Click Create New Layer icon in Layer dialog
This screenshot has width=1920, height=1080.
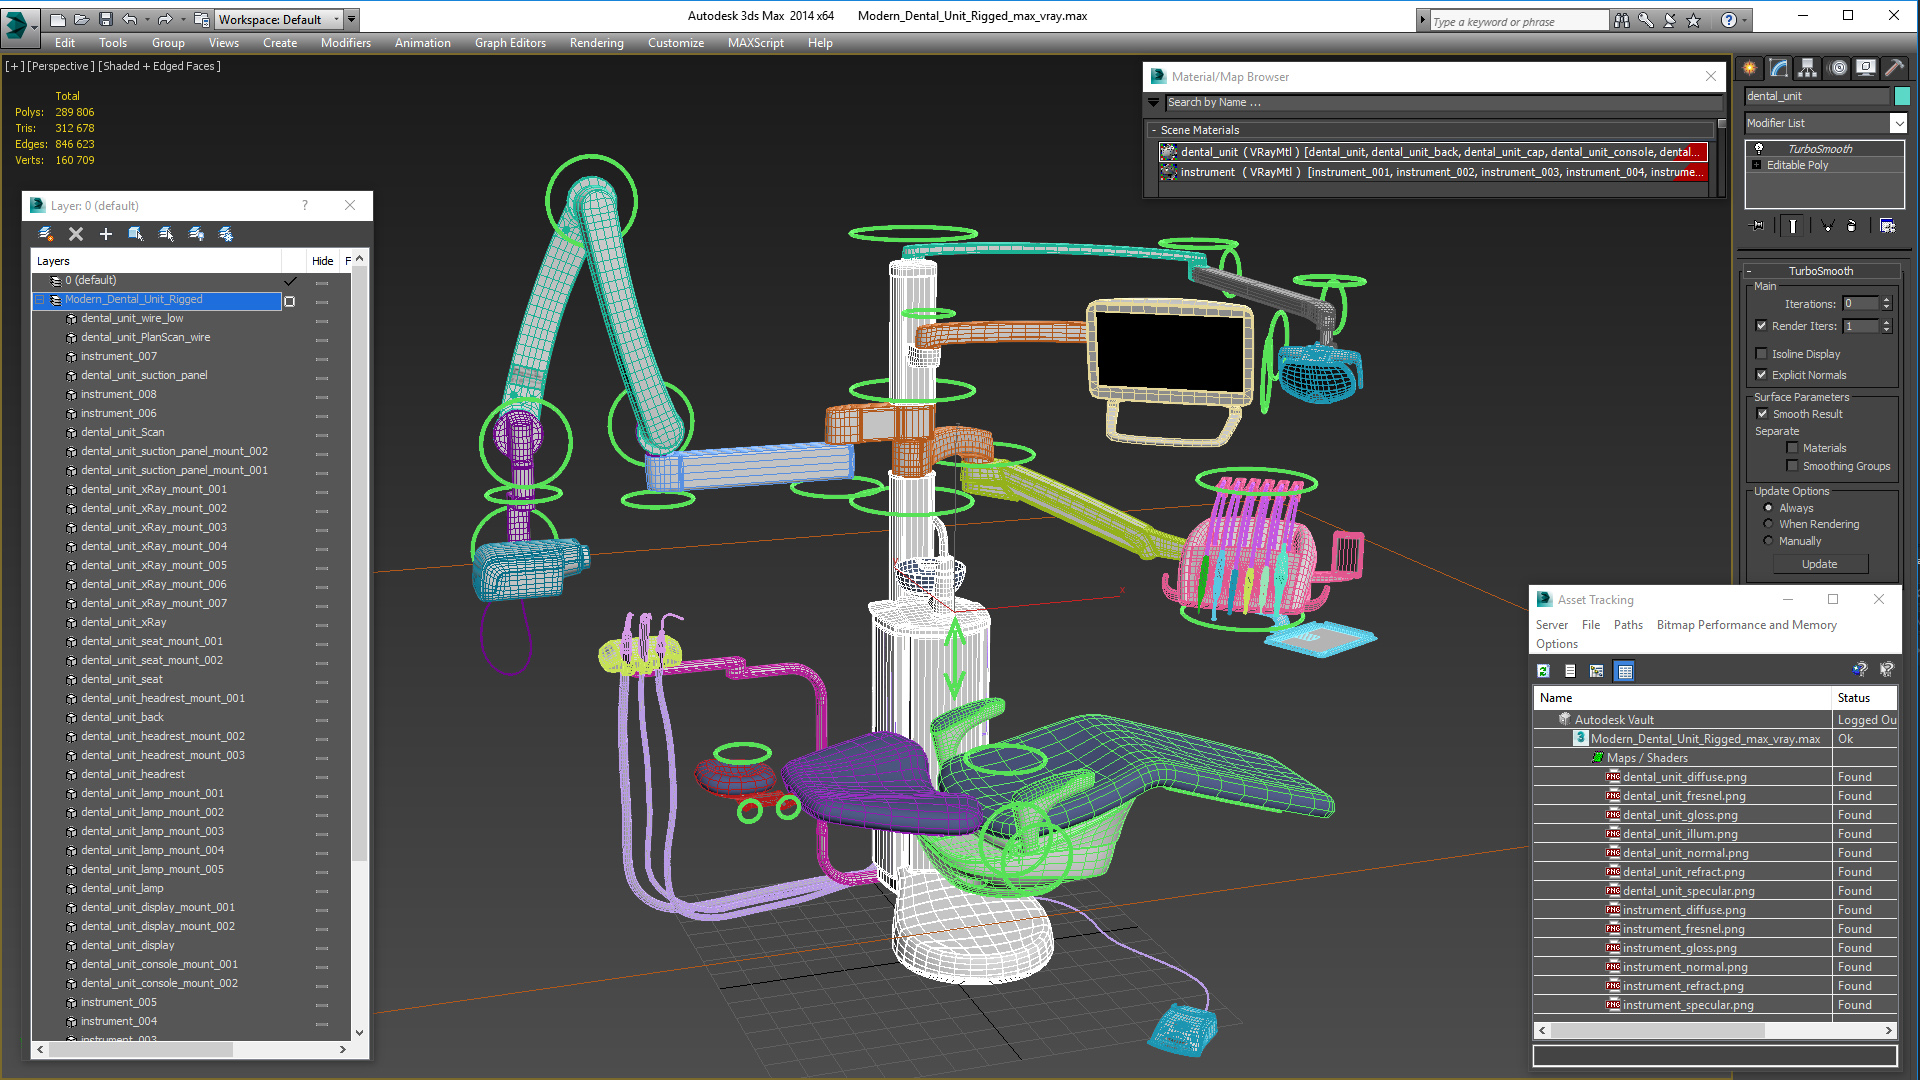[46, 234]
